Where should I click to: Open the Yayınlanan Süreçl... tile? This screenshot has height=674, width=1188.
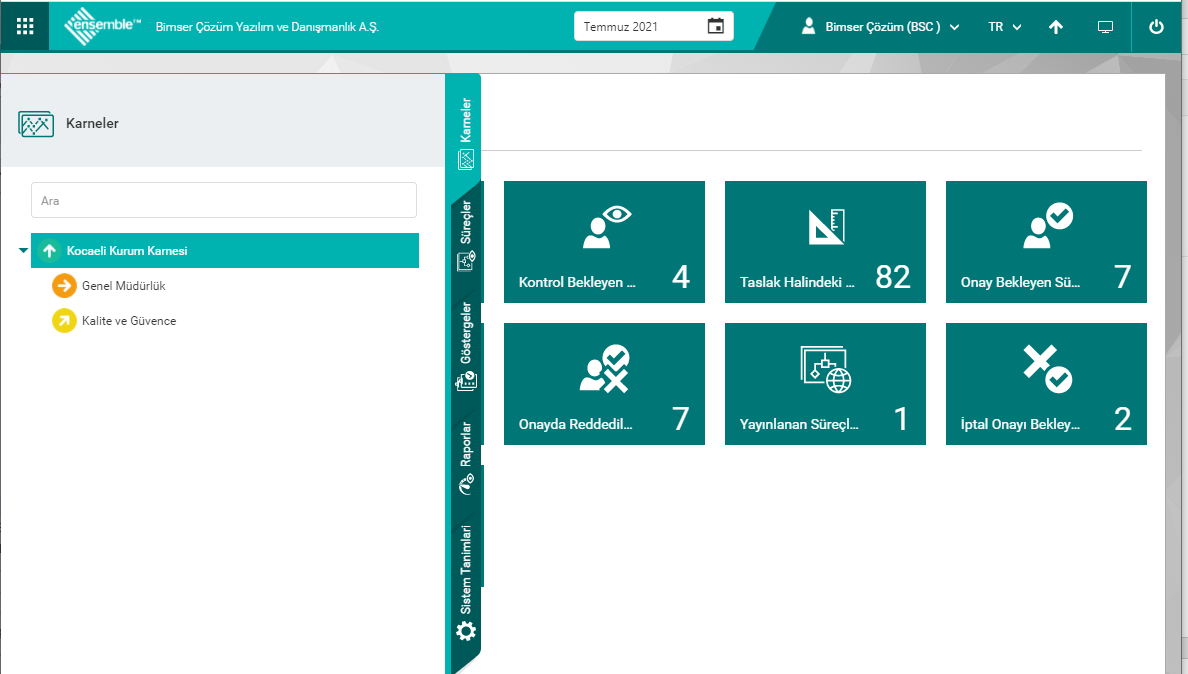pyautogui.click(x=825, y=384)
